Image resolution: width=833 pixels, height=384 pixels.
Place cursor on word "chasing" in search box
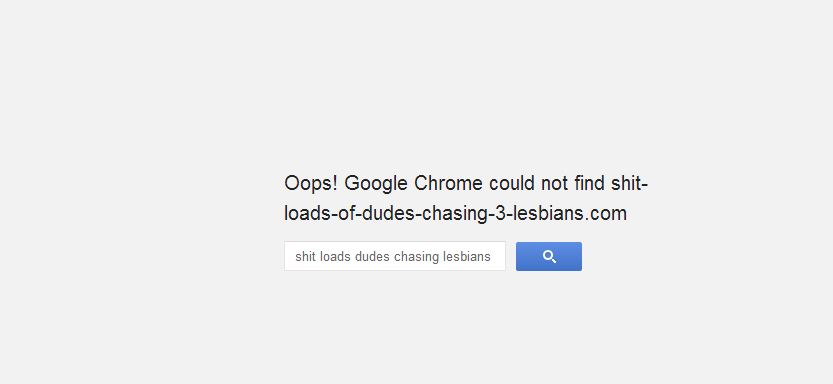[x=416, y=257]
